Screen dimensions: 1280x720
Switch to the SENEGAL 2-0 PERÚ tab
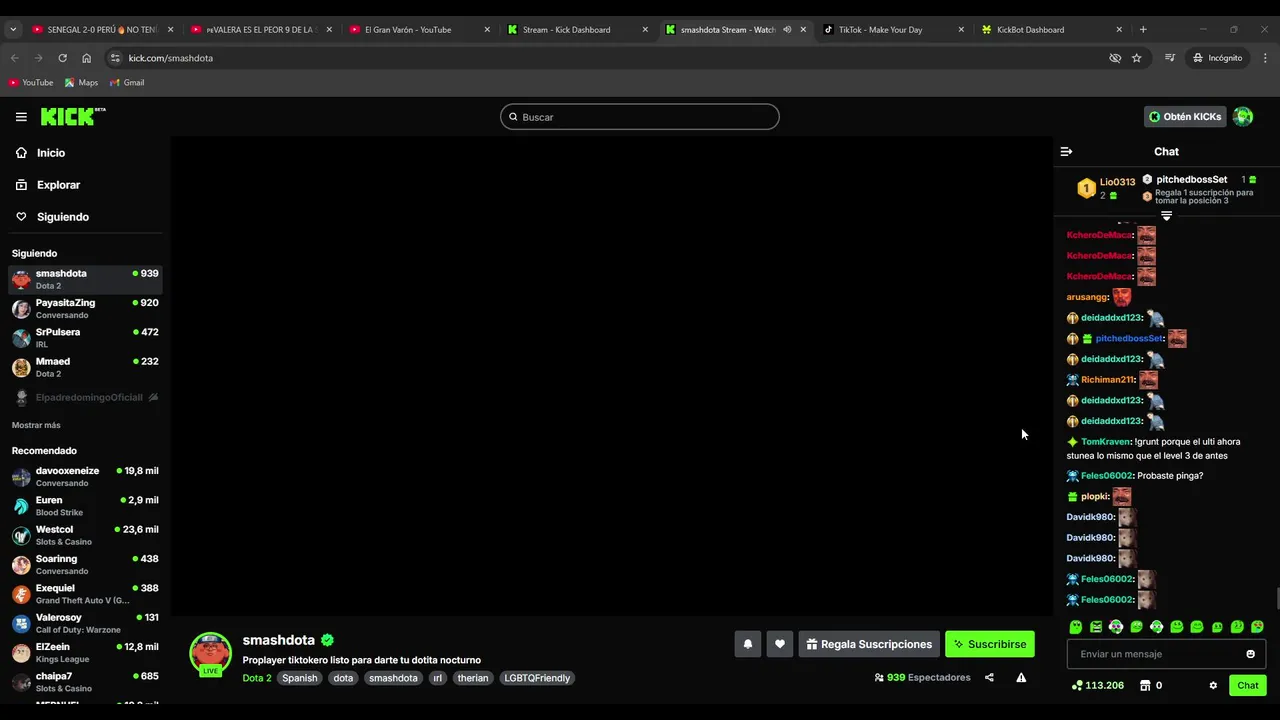click(102, 30)
